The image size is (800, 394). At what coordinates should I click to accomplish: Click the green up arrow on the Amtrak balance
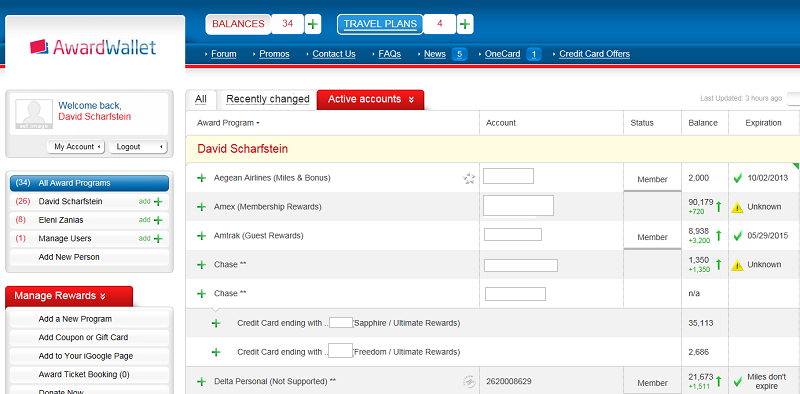719,236
